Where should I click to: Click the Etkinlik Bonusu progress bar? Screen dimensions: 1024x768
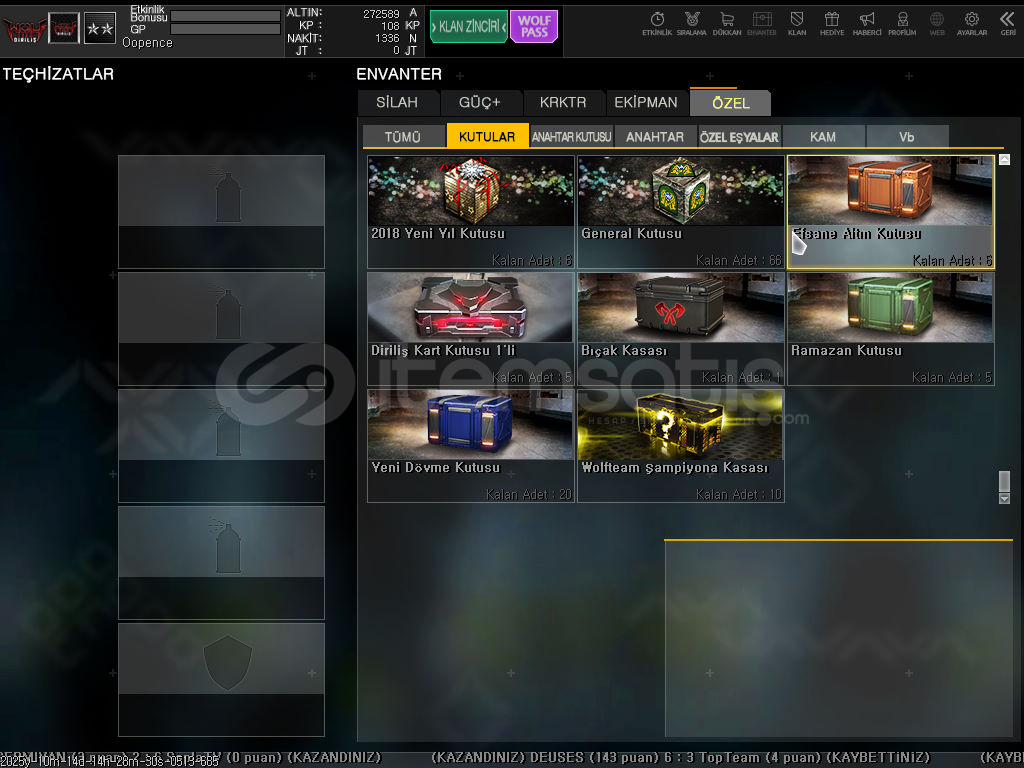click(225, 15)
